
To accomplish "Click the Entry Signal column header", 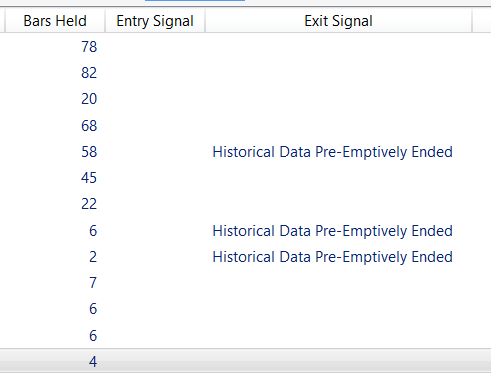I will click(x=155, y=21).
